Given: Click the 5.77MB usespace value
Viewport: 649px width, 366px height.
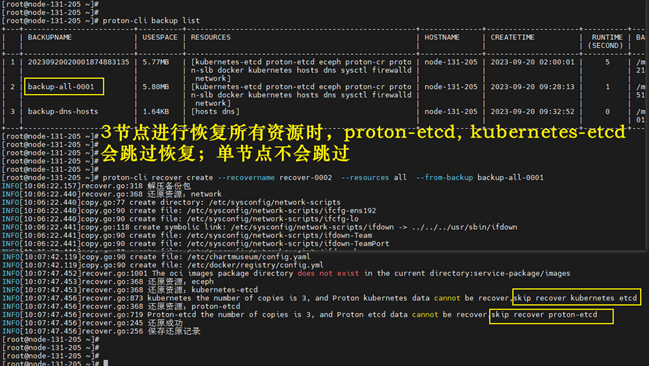Looking at the screenshot, I should 156,62.
